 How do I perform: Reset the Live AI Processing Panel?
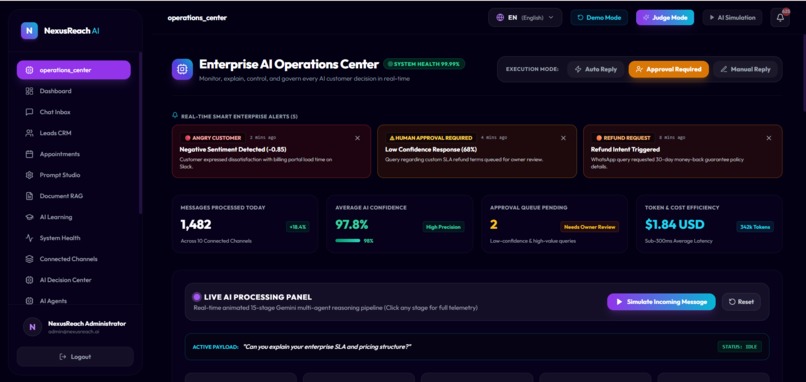tap(741, 302)
